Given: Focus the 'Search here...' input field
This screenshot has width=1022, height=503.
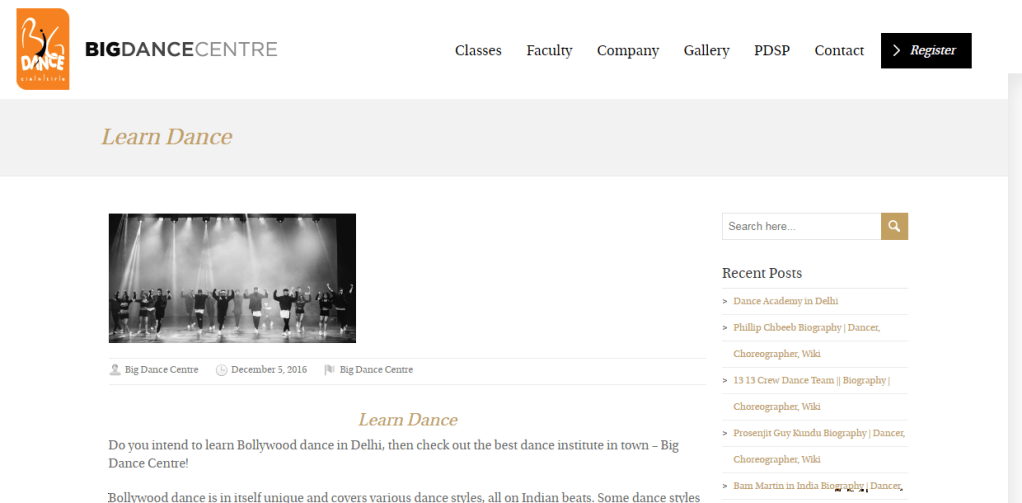Looking at the screenshot, I should (x=801, y=227).
